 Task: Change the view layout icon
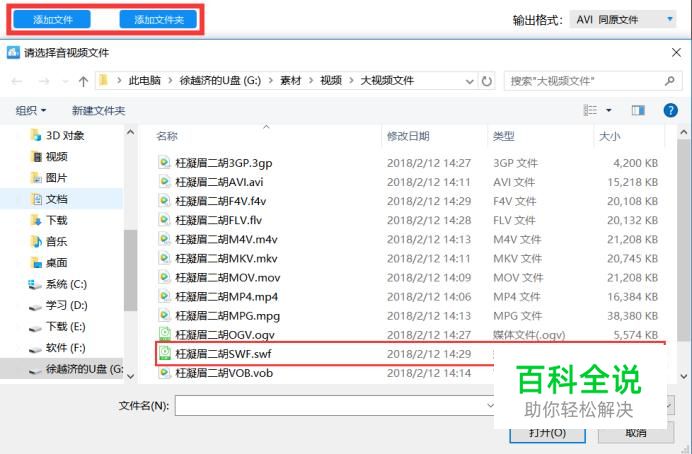[x=590, y=110]
